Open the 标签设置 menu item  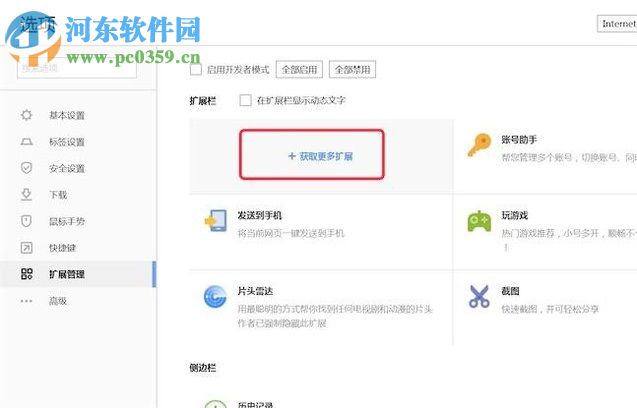[x=78, y=142]
